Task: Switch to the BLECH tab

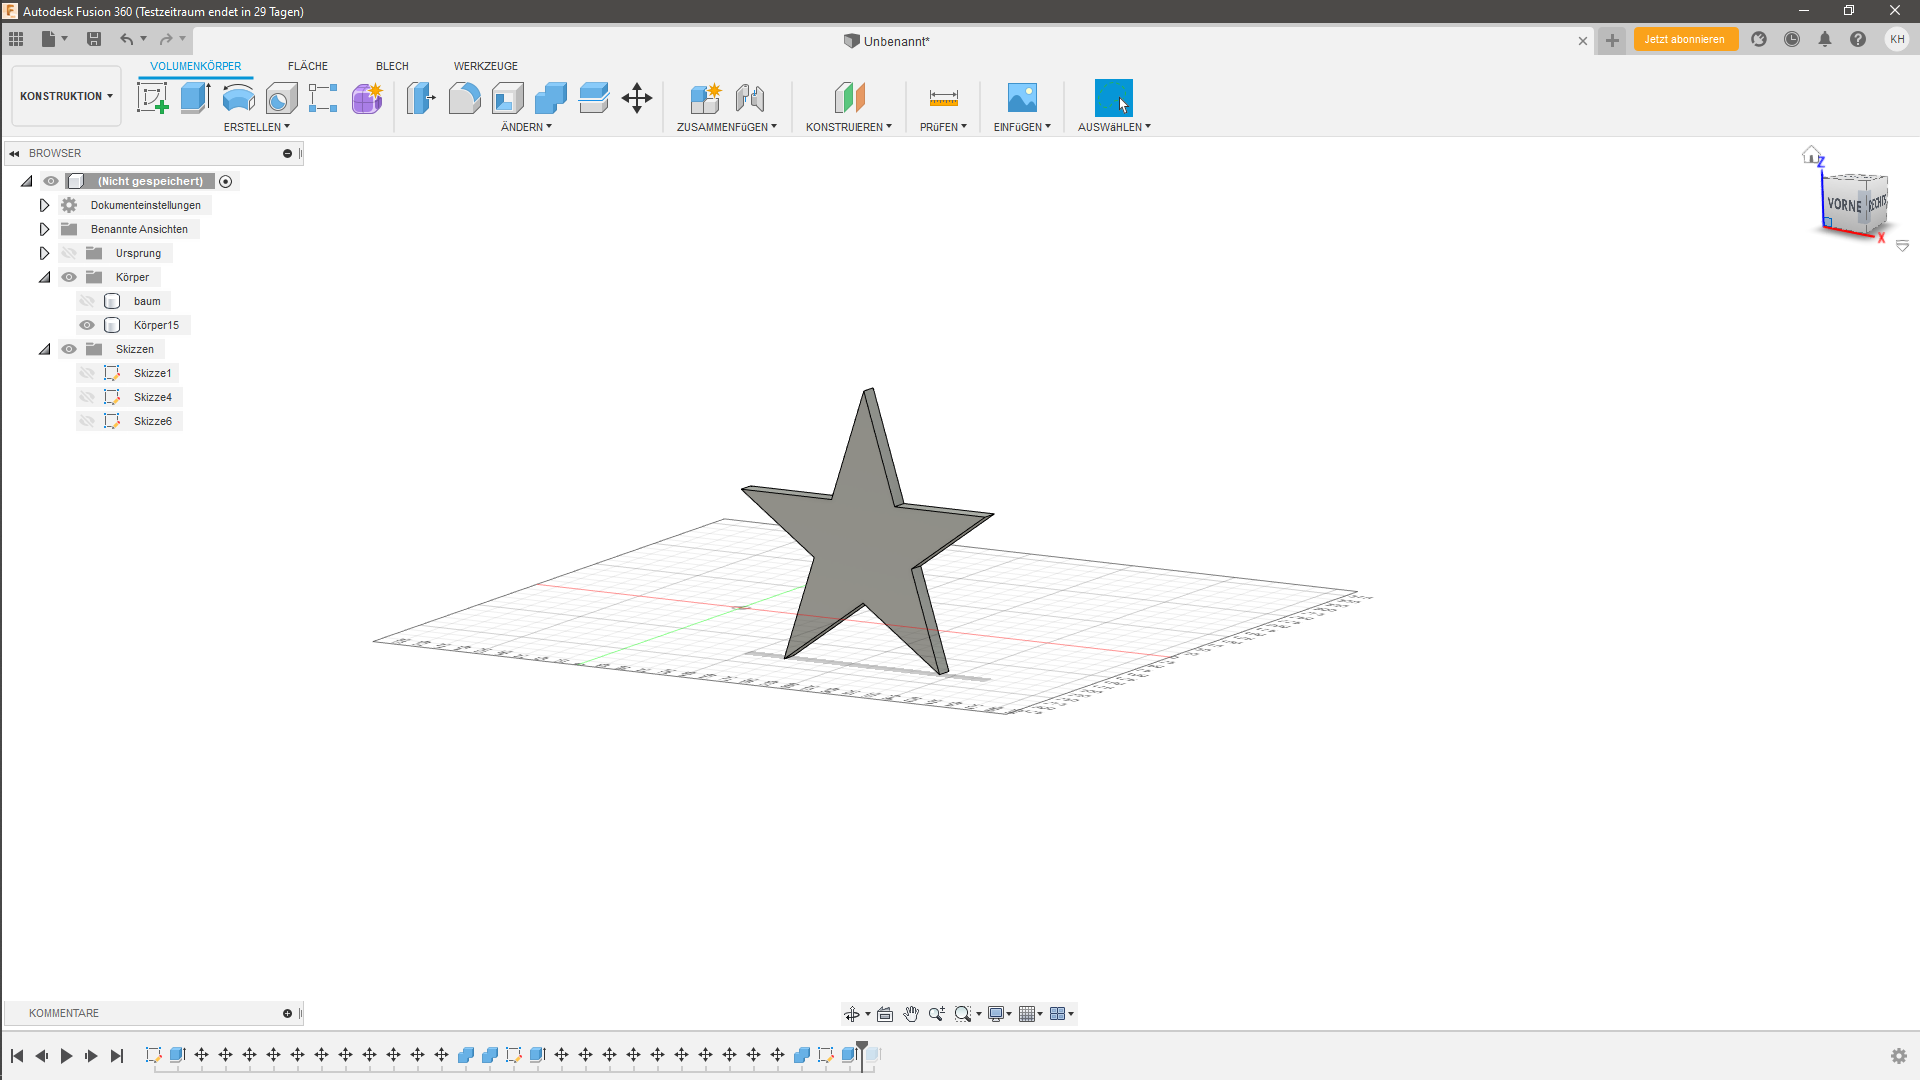Action: (391, 66)
